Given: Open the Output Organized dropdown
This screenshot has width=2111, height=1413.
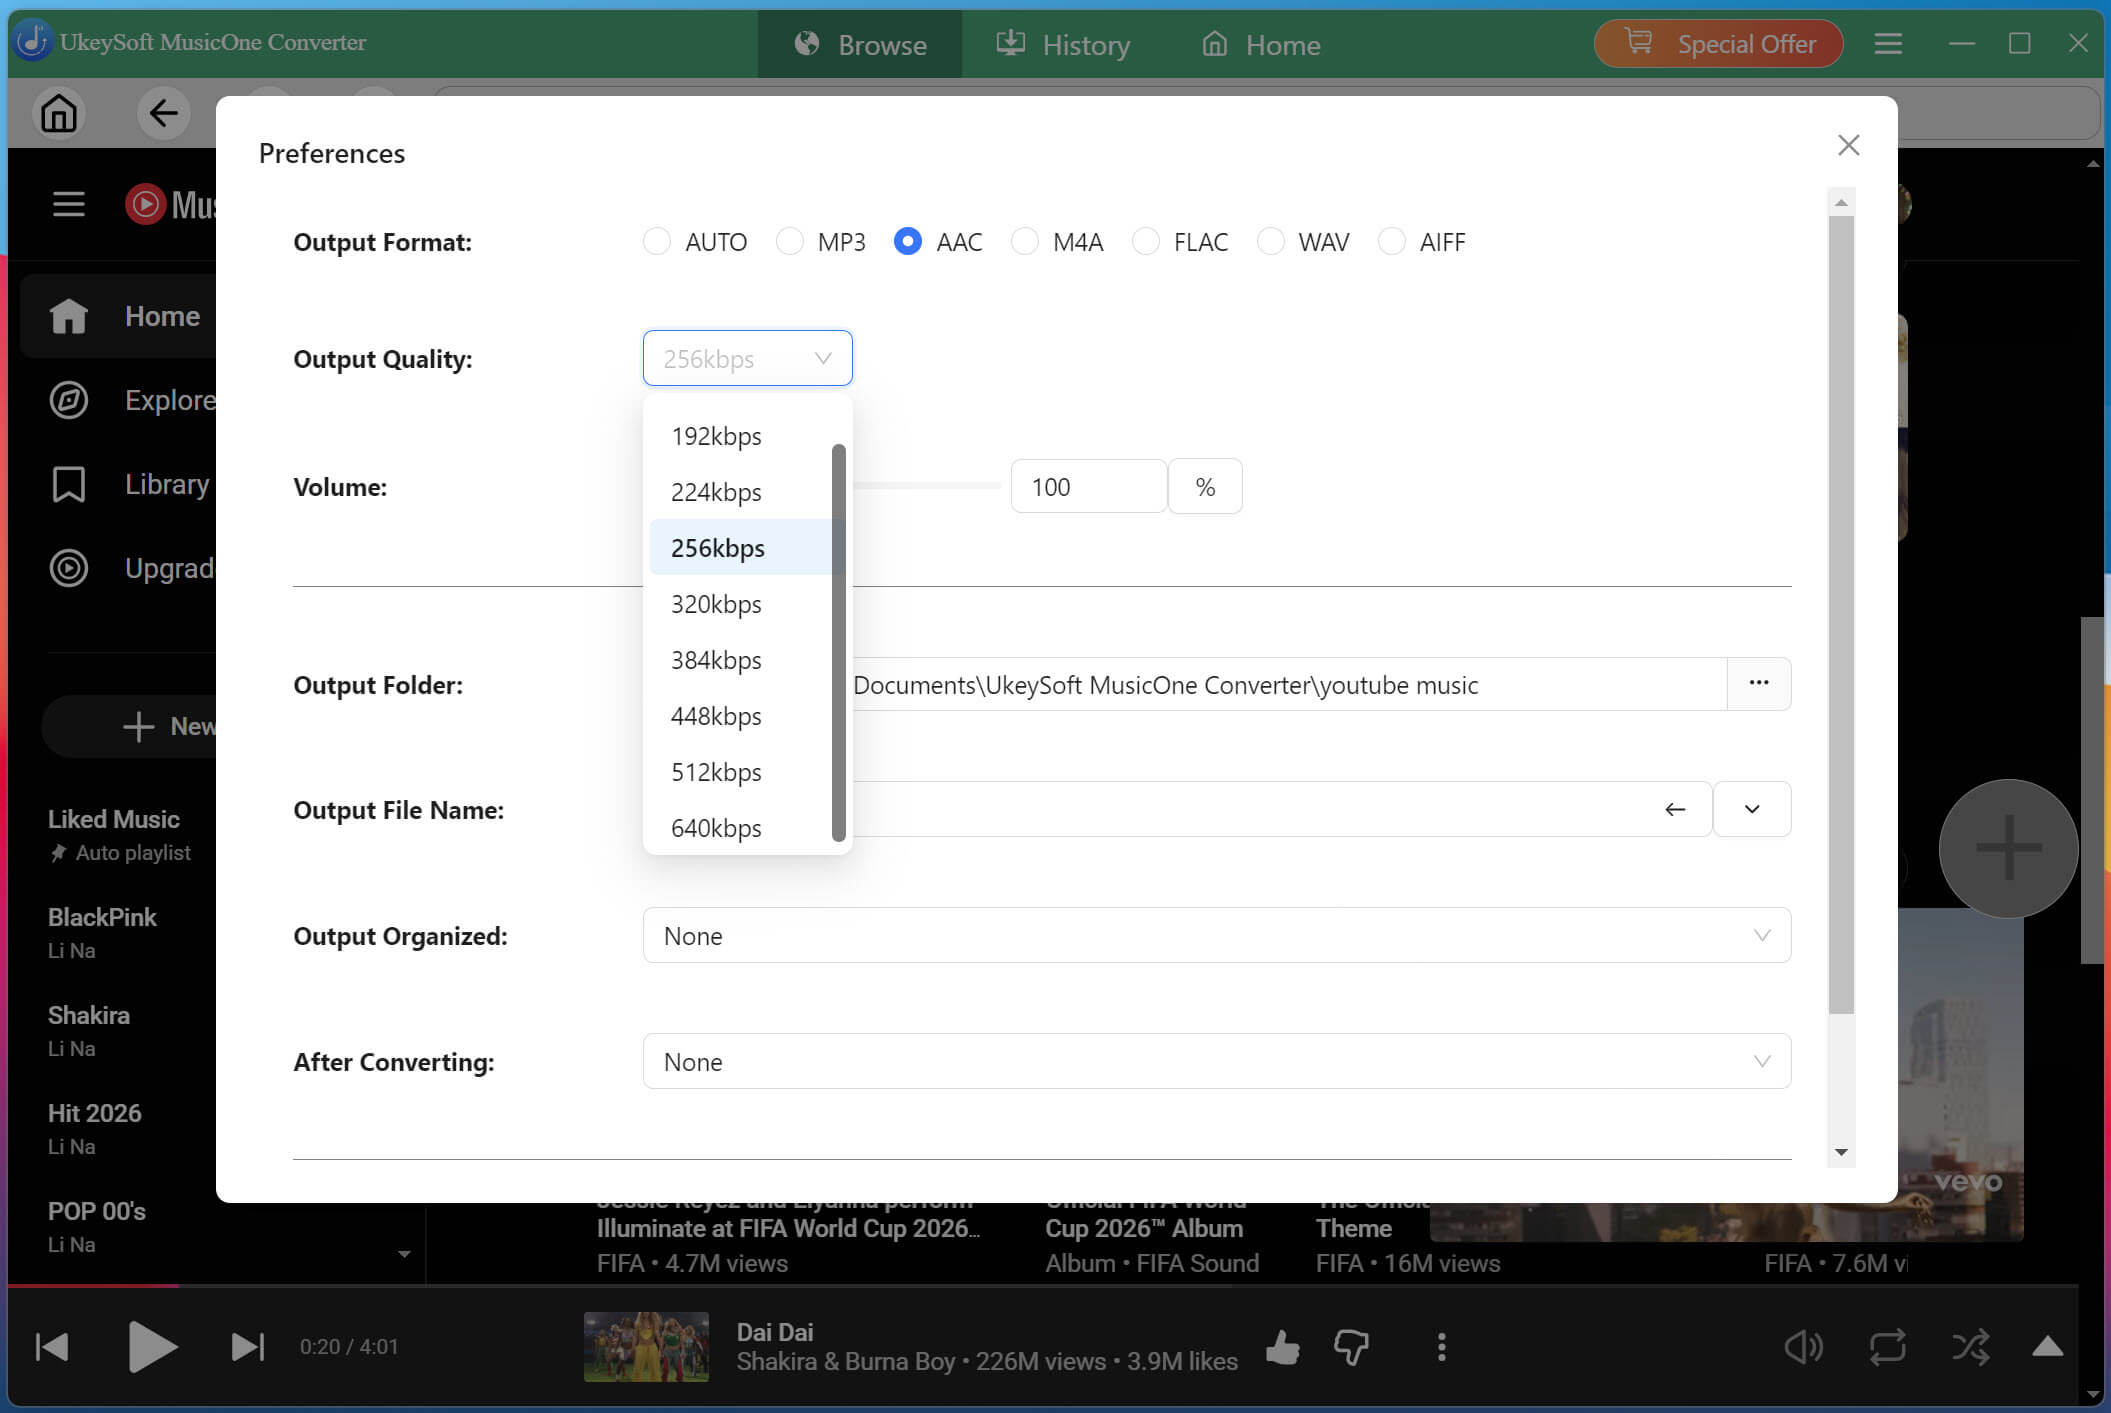Looking at the screenshot, I should pos(1216,936).
